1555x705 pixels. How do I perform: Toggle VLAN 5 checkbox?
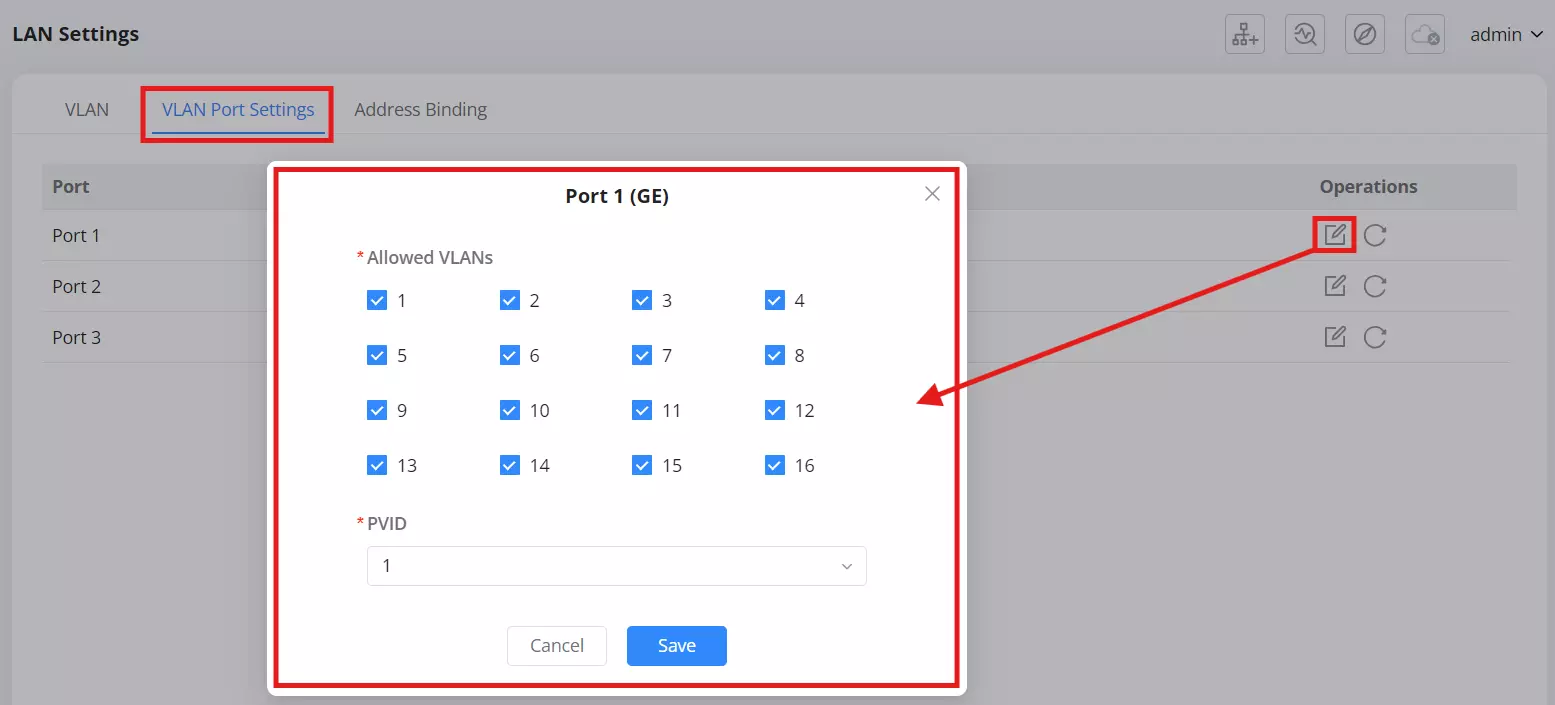point(377,355)
